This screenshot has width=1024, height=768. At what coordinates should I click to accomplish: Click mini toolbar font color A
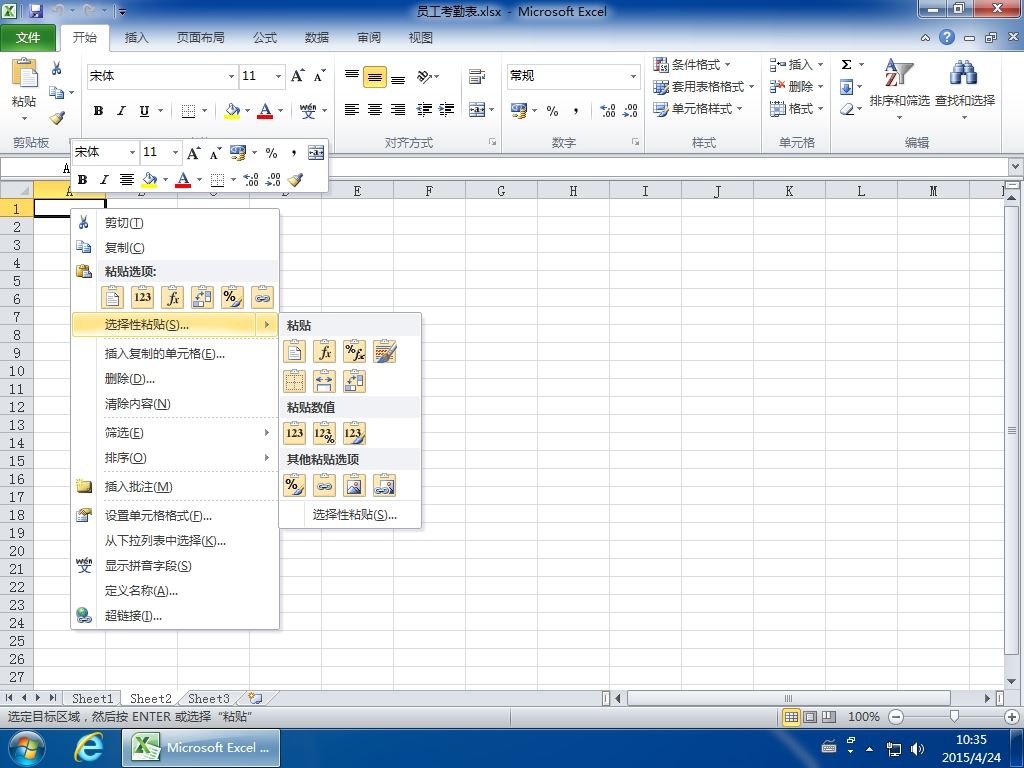(x=184, y=179)
